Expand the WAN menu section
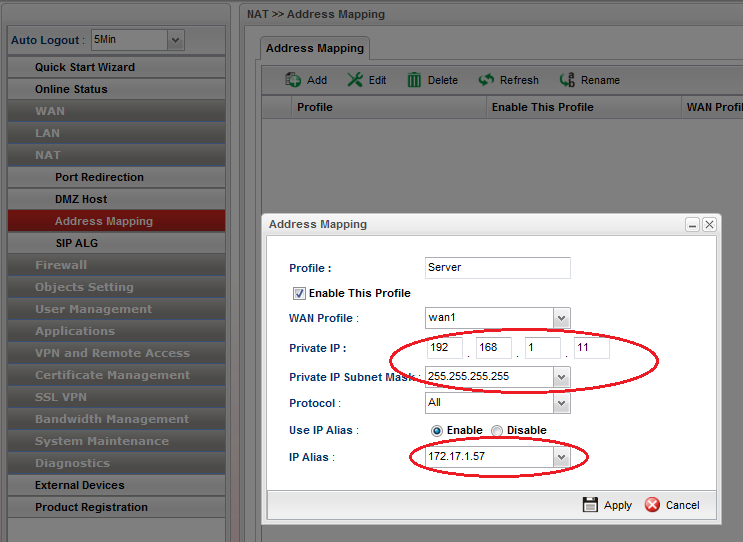Image resolution: width=743 pixels, height=542 pixels. 117,111
